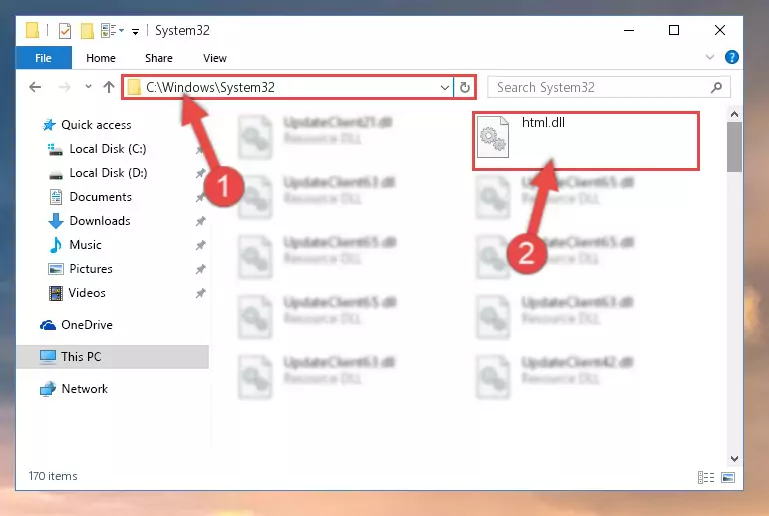Go back with the left arrow

click(35, 87)
